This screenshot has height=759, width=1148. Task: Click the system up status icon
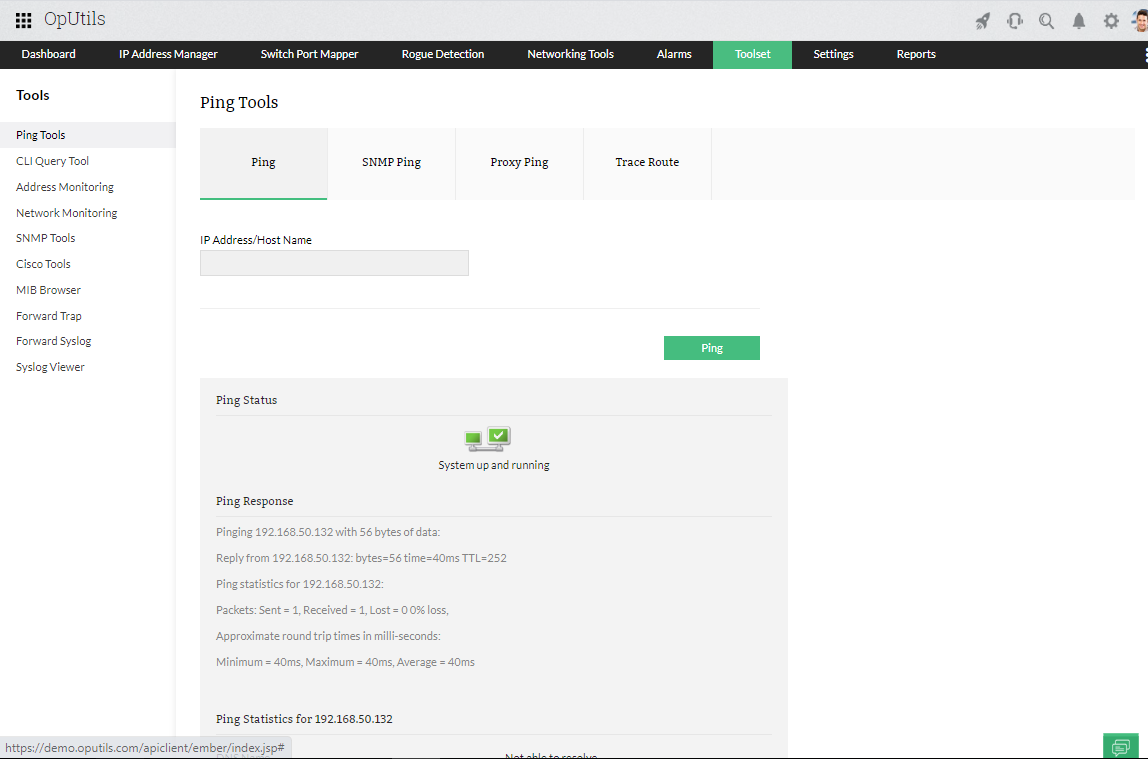pos(488,439)
